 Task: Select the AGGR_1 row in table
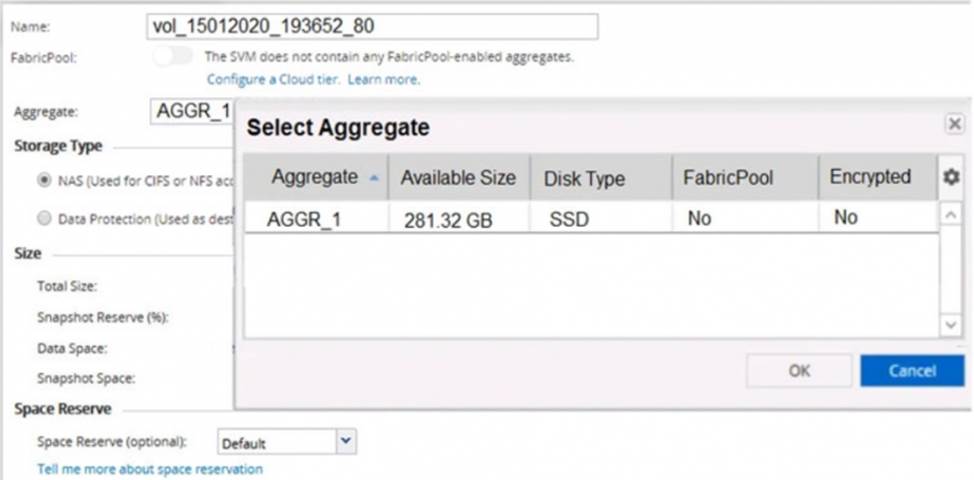(x=590, y=218)
